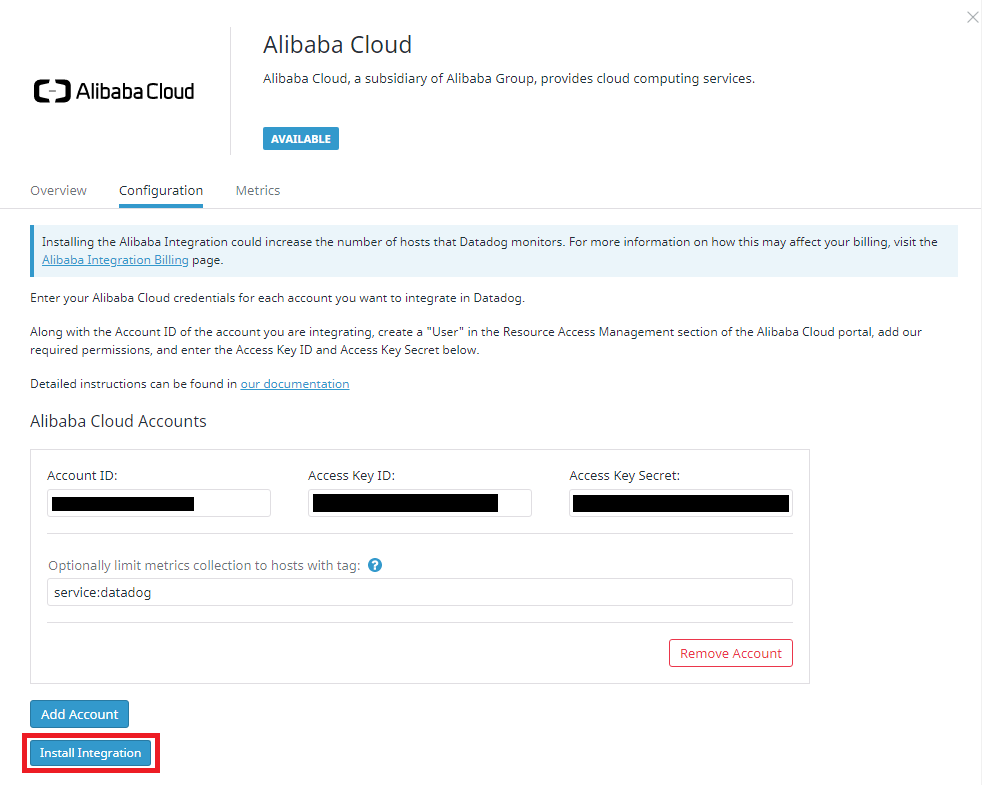Click the Add Account button
982x785 pixels.
(80, 714)
